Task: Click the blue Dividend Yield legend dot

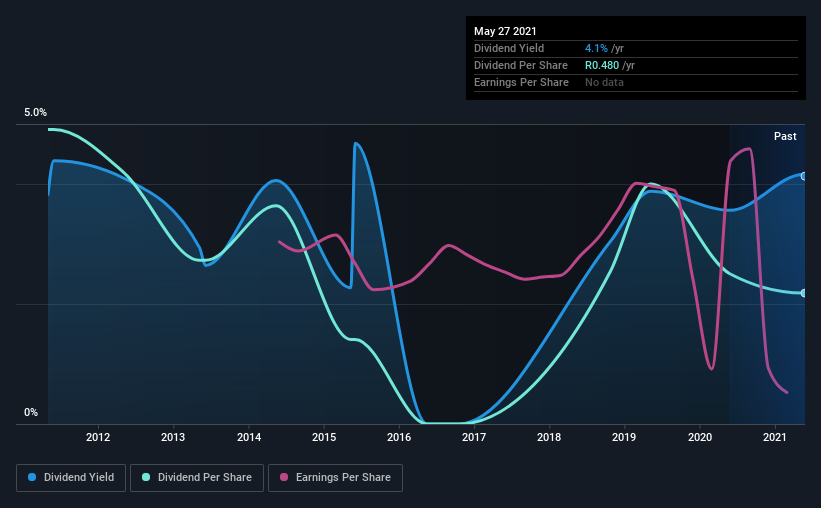Action: point(32,477)
